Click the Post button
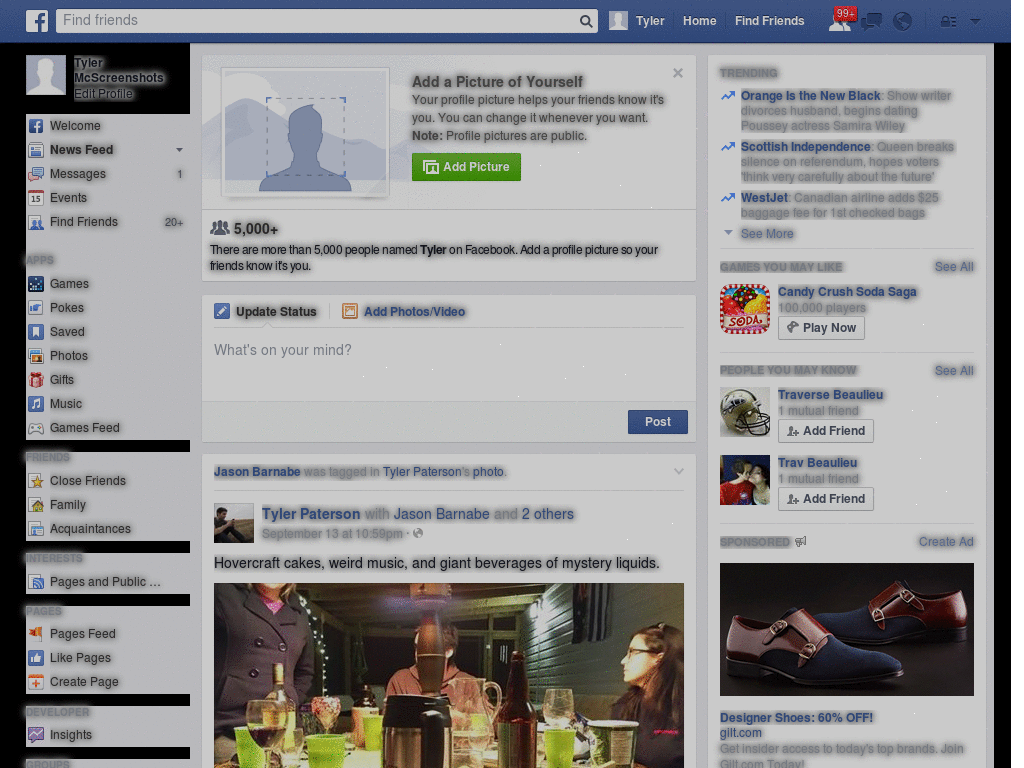The width and height of the screenshot is (1024, 768). (x=658, y=422)
